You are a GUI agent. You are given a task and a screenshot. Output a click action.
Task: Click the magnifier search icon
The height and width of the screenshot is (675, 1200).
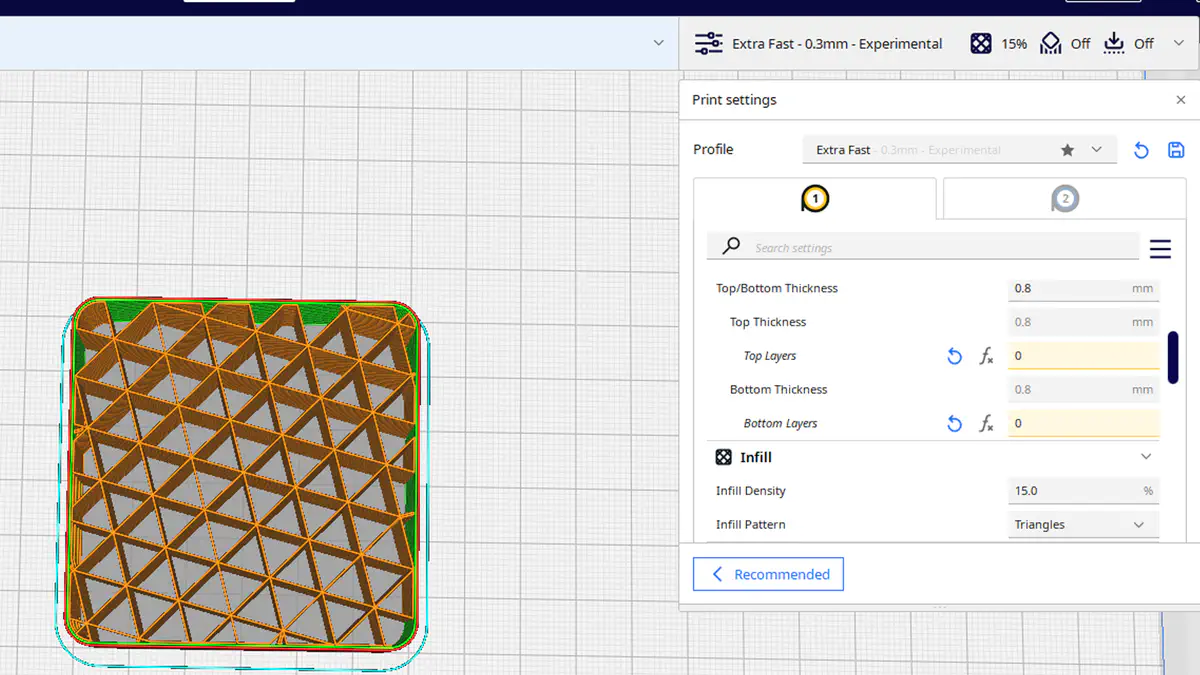point(731,246)
